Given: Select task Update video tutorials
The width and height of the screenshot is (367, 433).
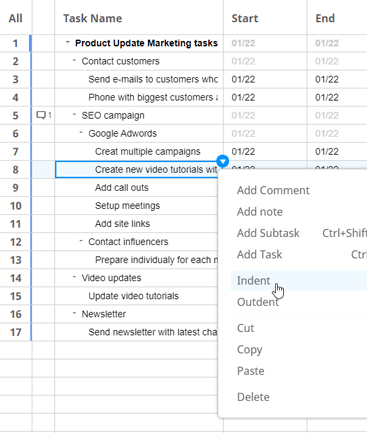Looking at the screenshot, I should [133, 296].
